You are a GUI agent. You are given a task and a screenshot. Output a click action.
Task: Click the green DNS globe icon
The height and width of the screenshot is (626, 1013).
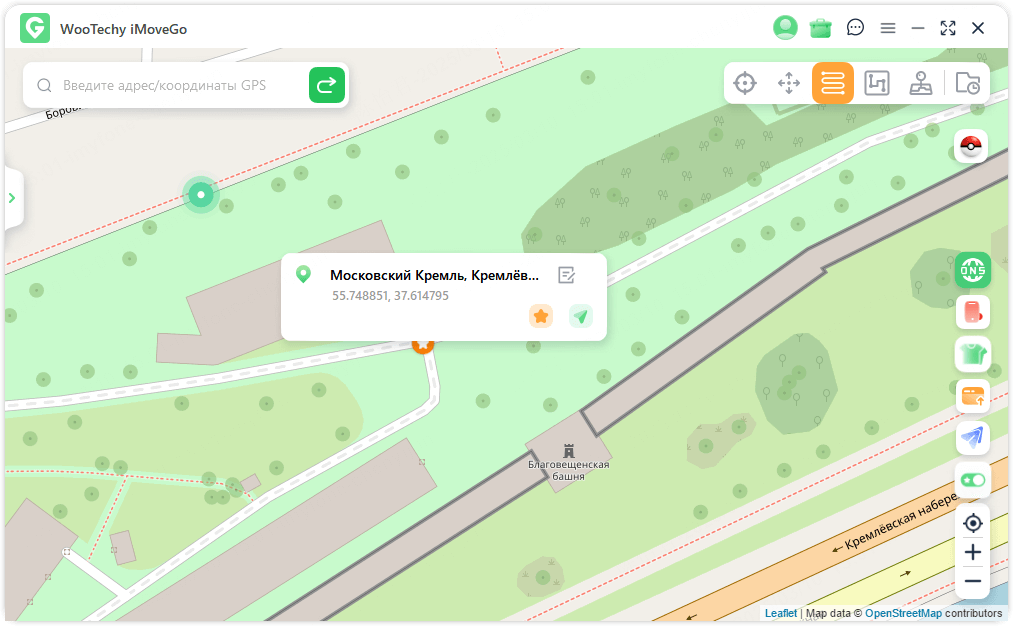[972, 269]
